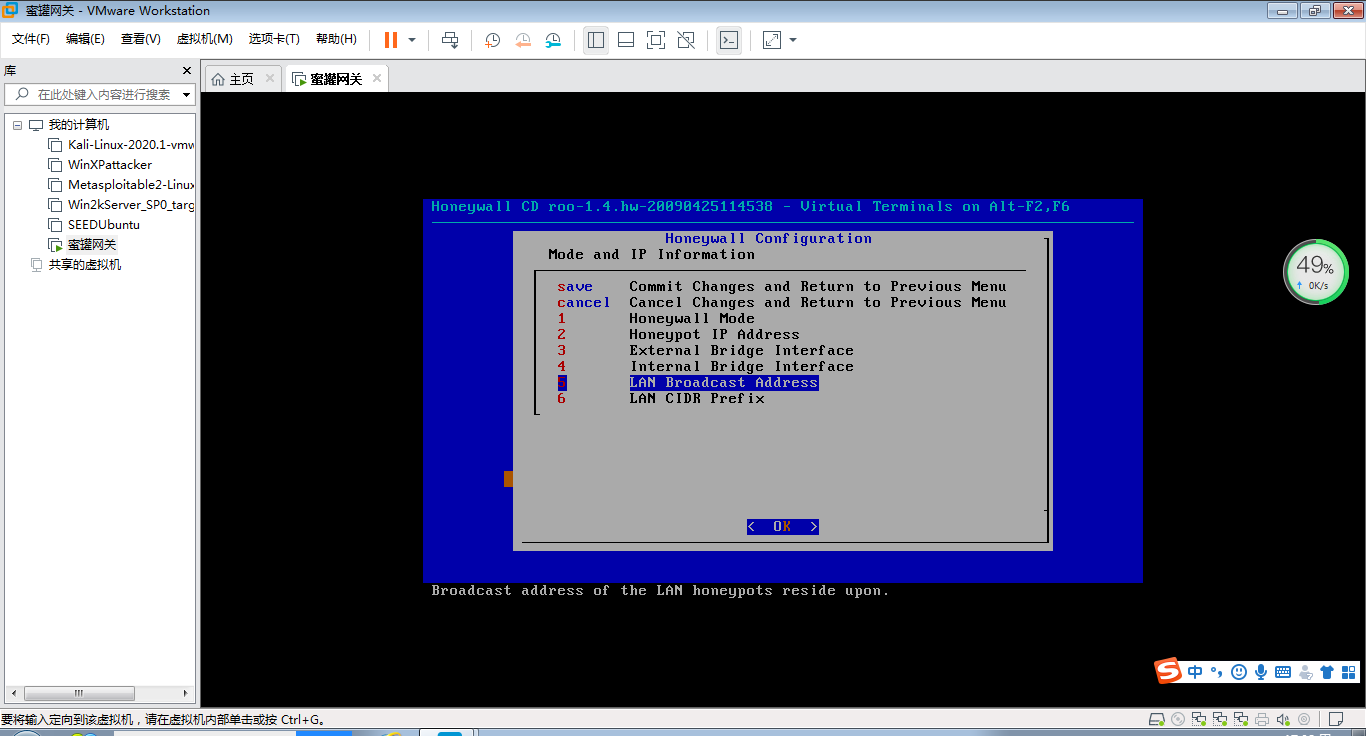Open the 选项卡(T) menu
Image resolution: width=1366 pixels, height=736 pixels.
click(x=274, y=39)
